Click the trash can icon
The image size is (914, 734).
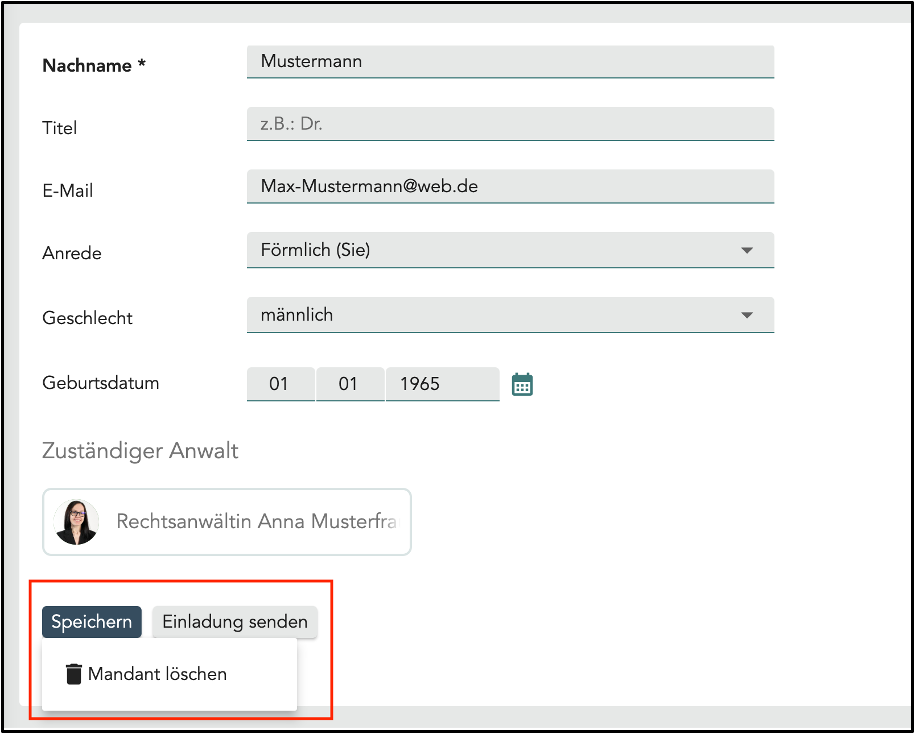tap(73, 674)
